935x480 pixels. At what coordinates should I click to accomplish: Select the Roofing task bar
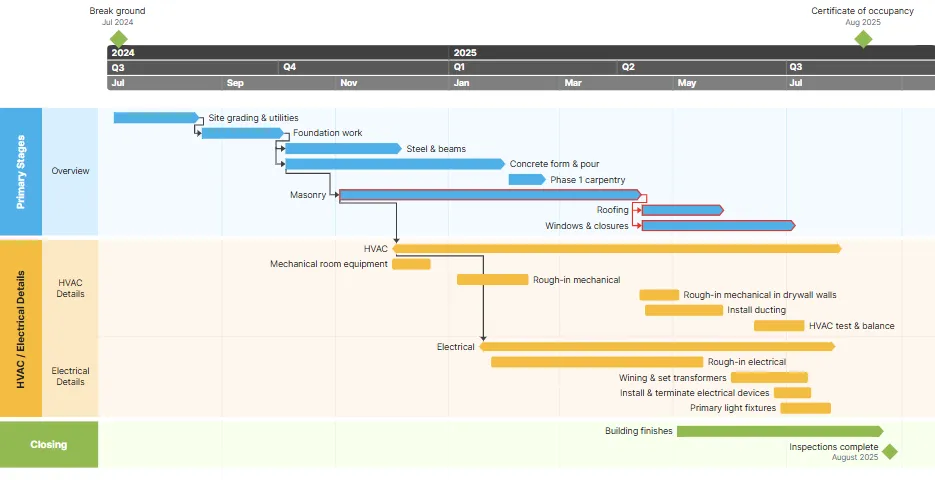tap(683, 210)
